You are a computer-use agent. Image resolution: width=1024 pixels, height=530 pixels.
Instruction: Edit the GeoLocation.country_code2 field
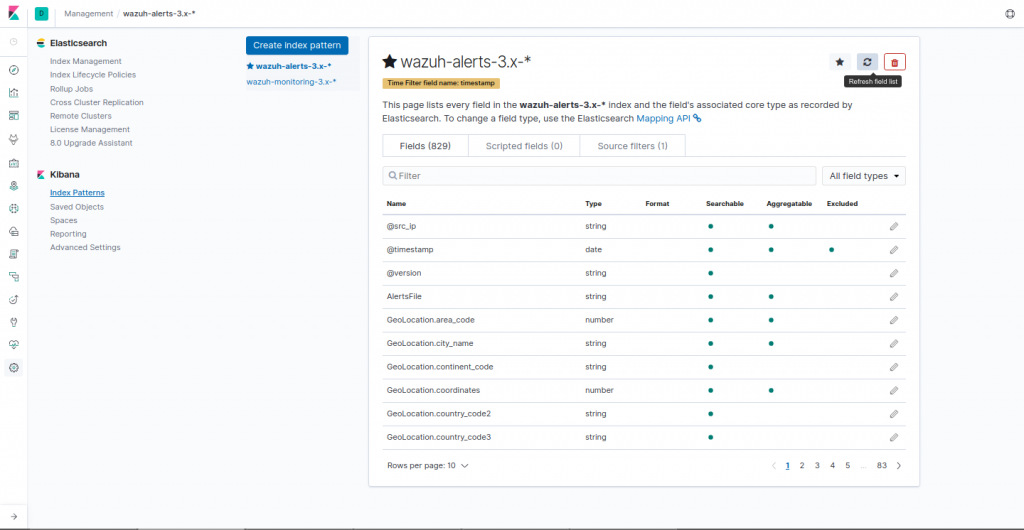click(894, 414)
